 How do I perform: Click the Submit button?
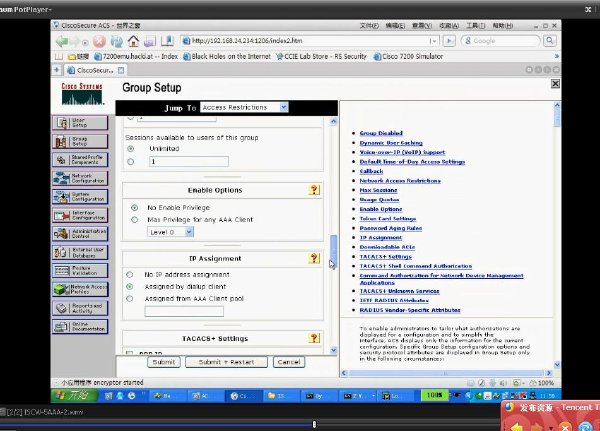164,362
